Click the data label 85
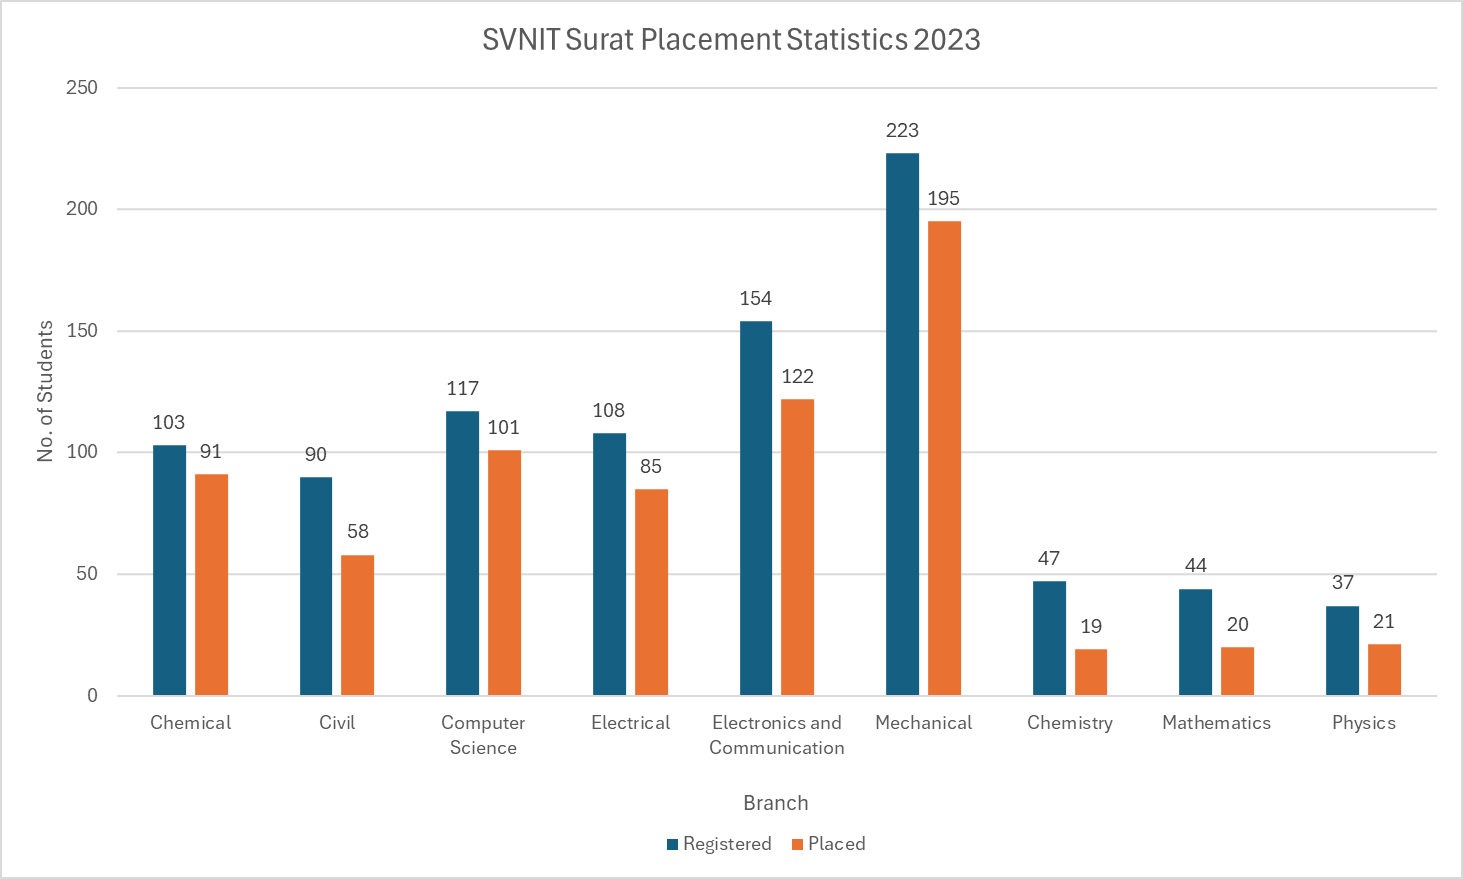 click(x=651, y=467)
